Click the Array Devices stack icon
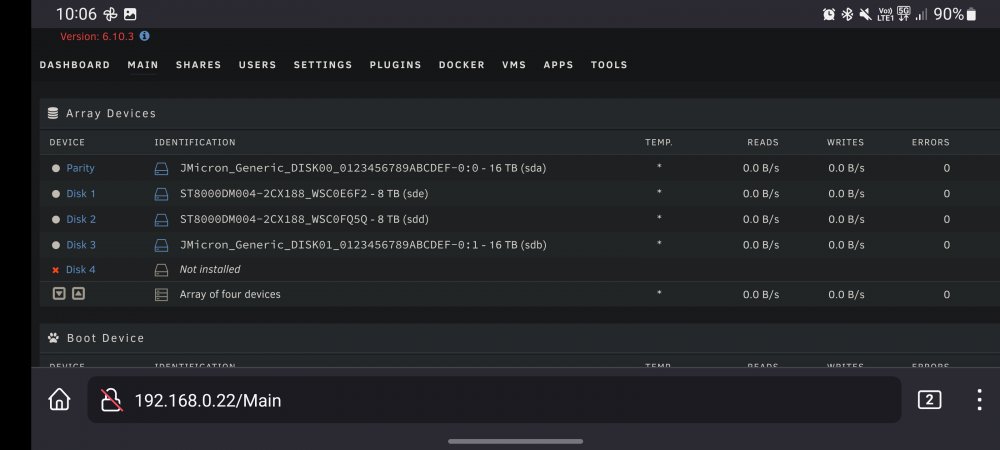The width and height of the screenshot is (1000, 450). pos(53,113)
